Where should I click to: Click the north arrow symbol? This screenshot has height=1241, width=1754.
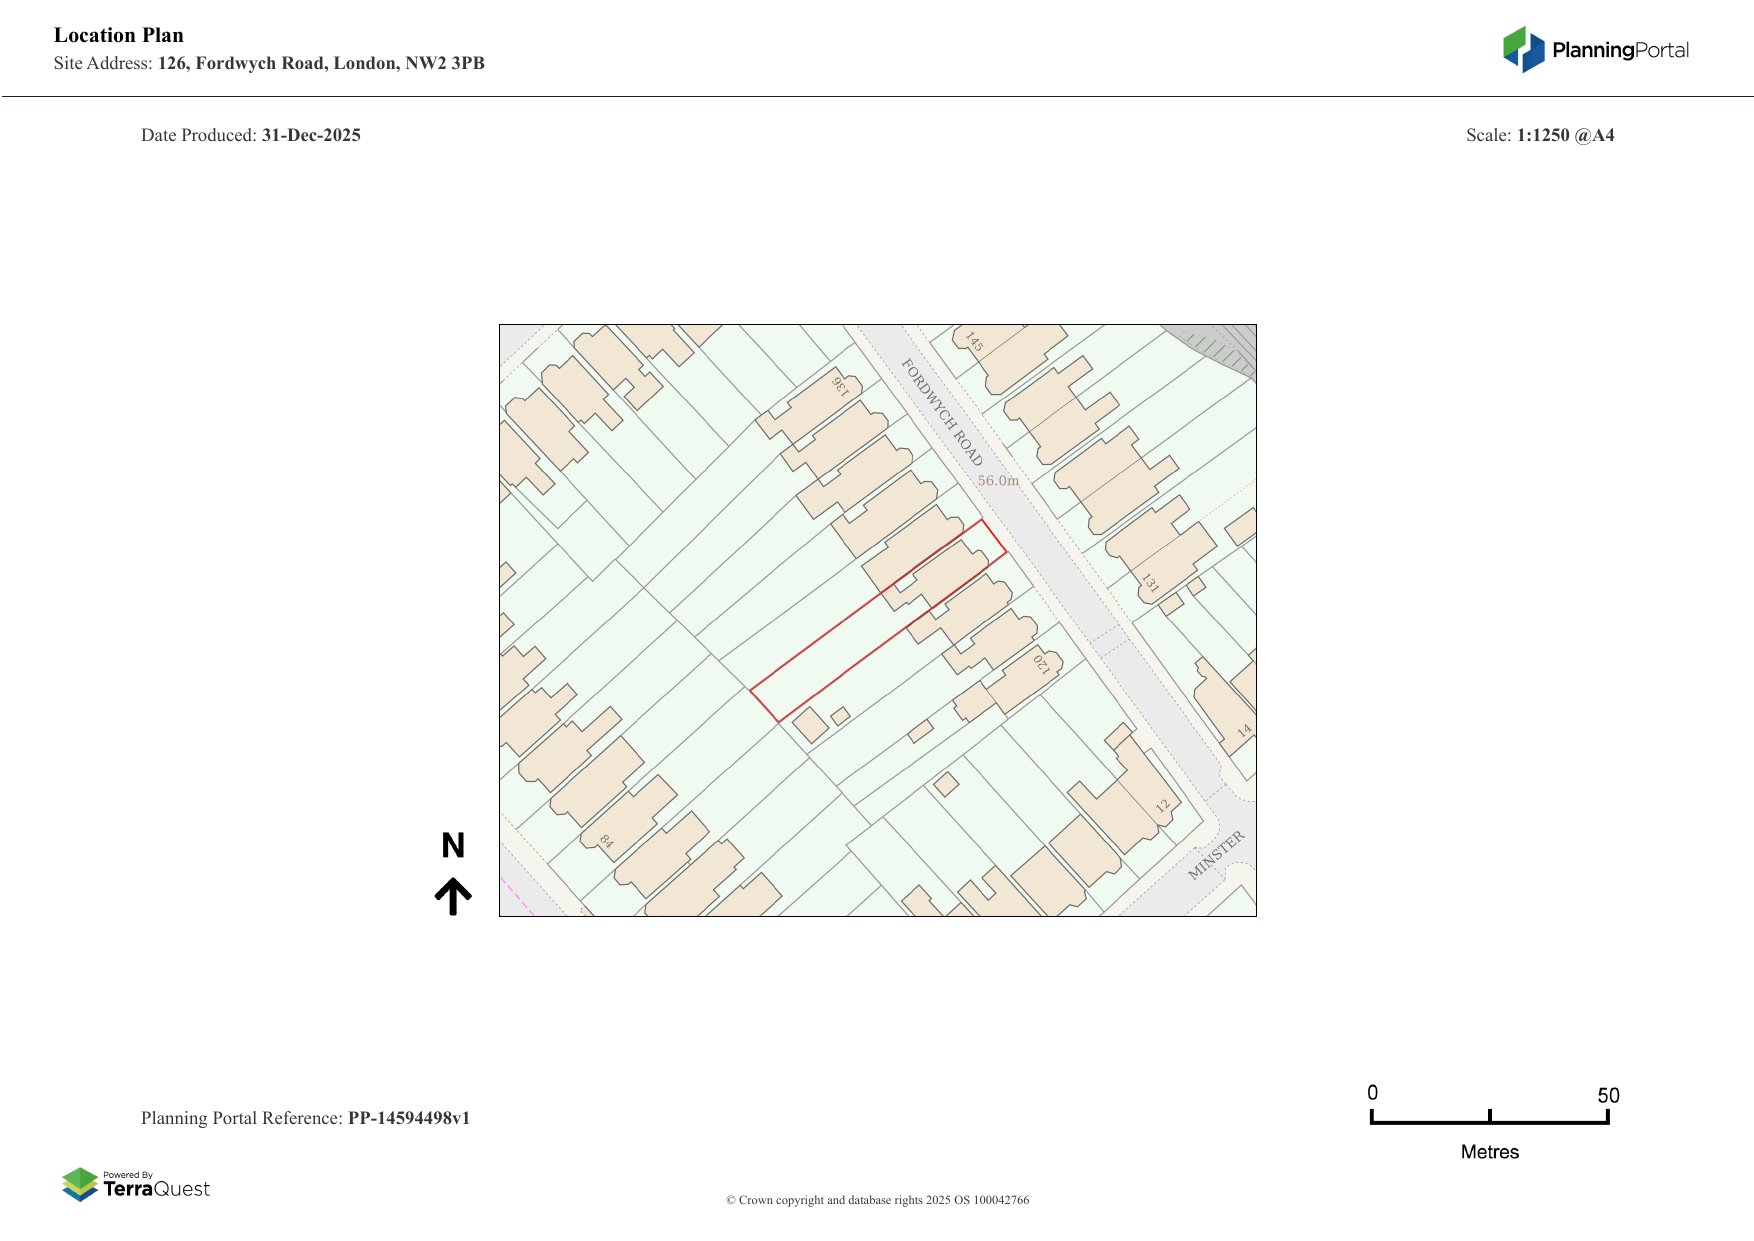pyautogui.click(x=453, y=896)
